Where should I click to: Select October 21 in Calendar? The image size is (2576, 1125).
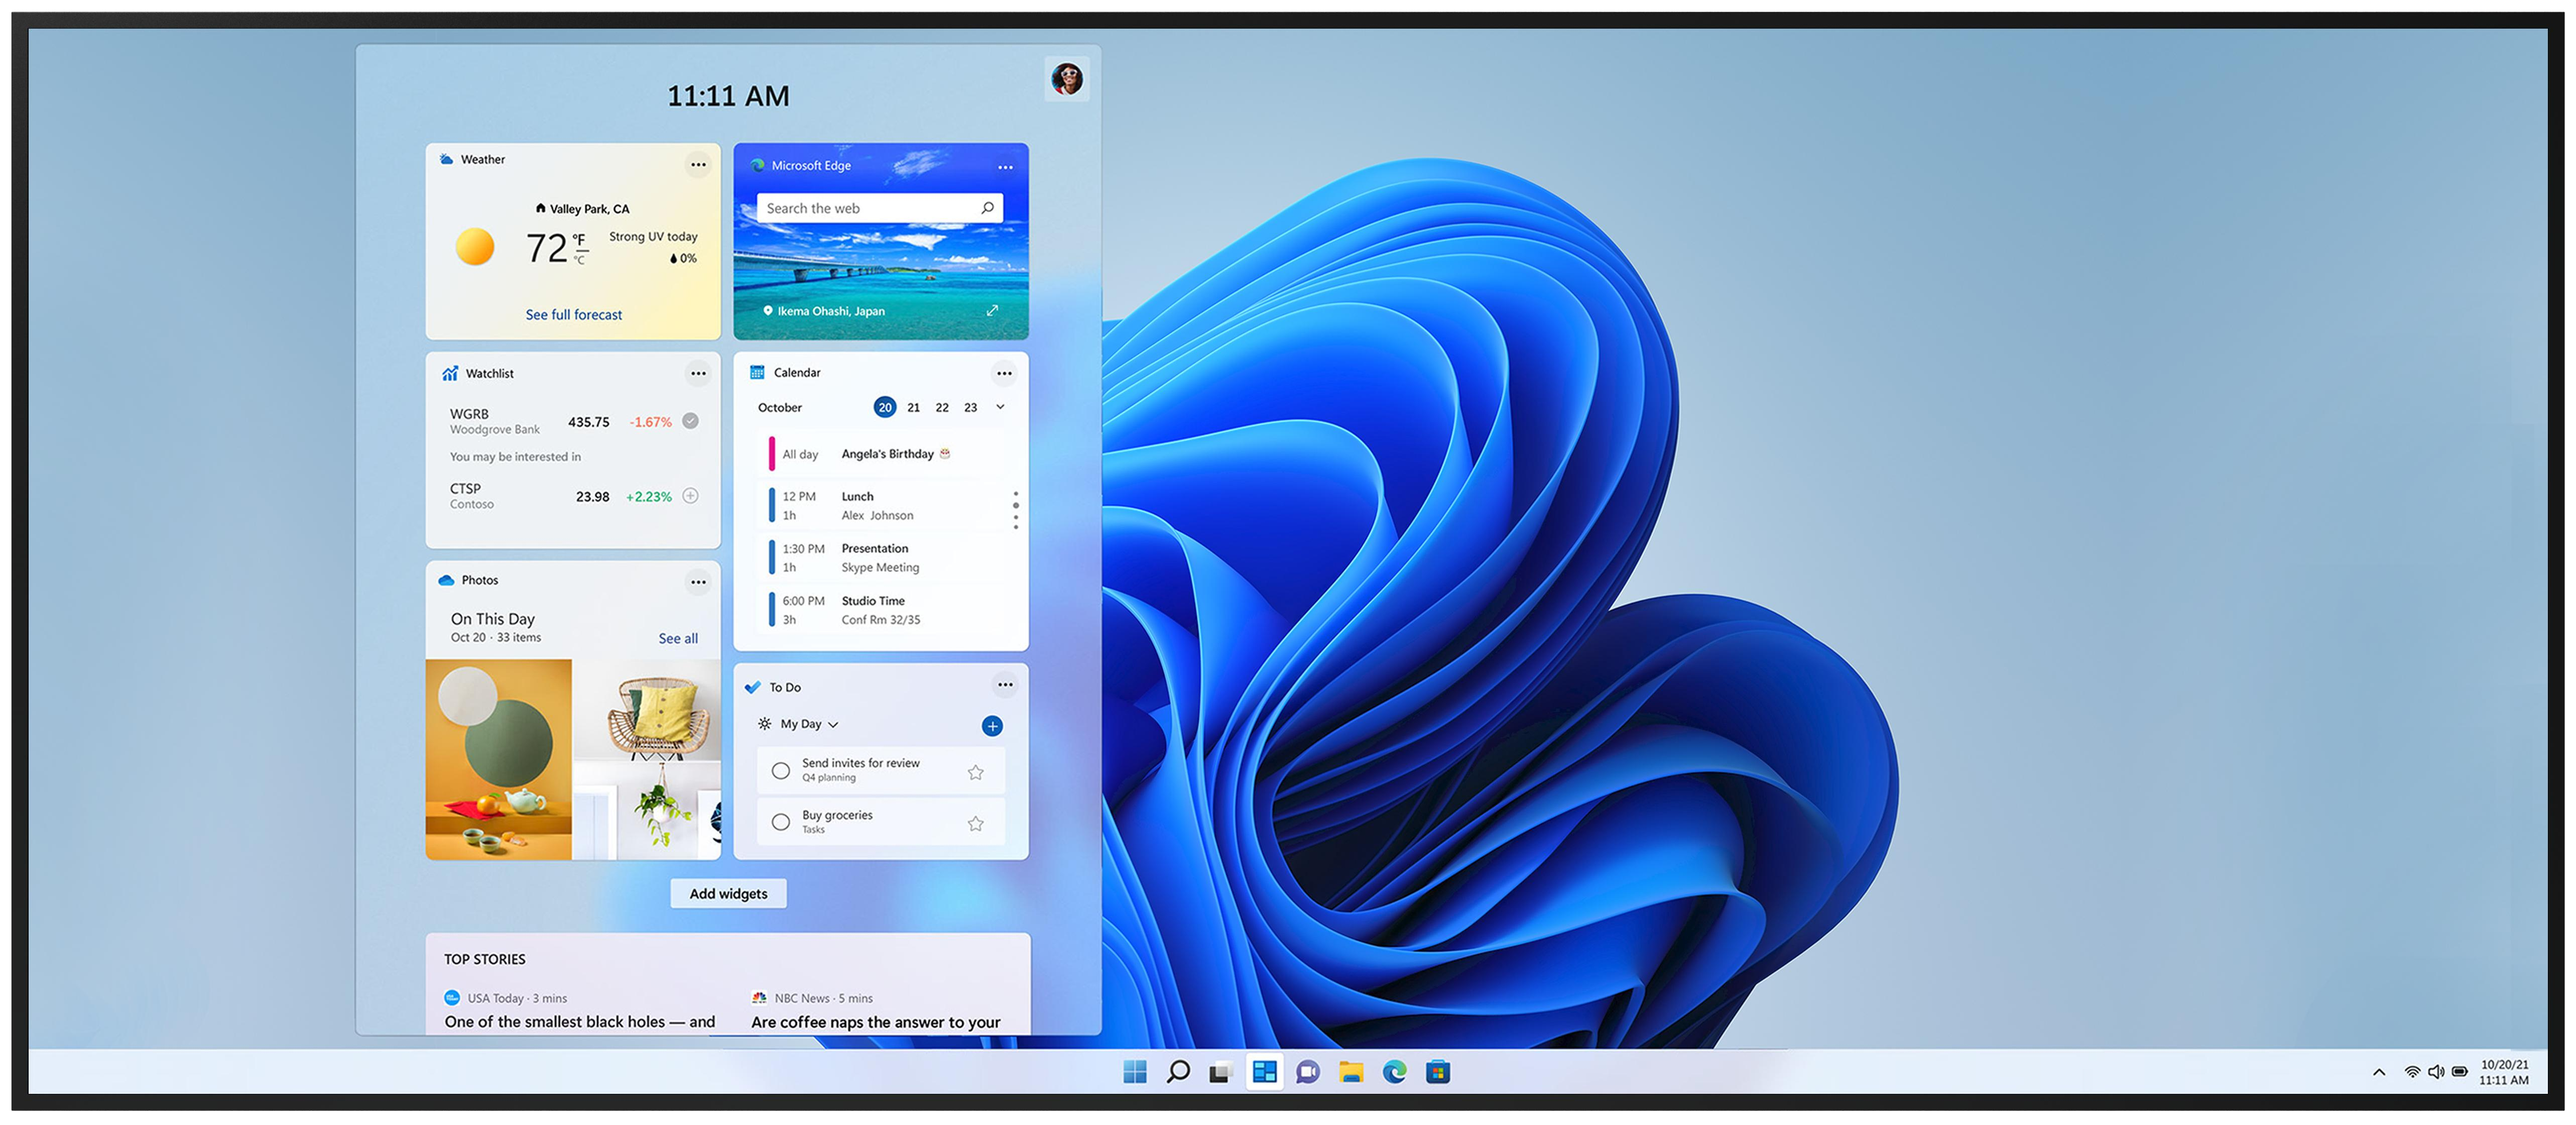tap(913, 407)
